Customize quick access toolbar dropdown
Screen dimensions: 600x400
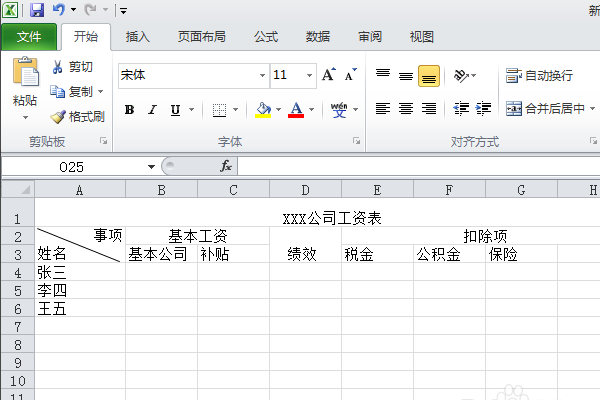pos(123,11)
